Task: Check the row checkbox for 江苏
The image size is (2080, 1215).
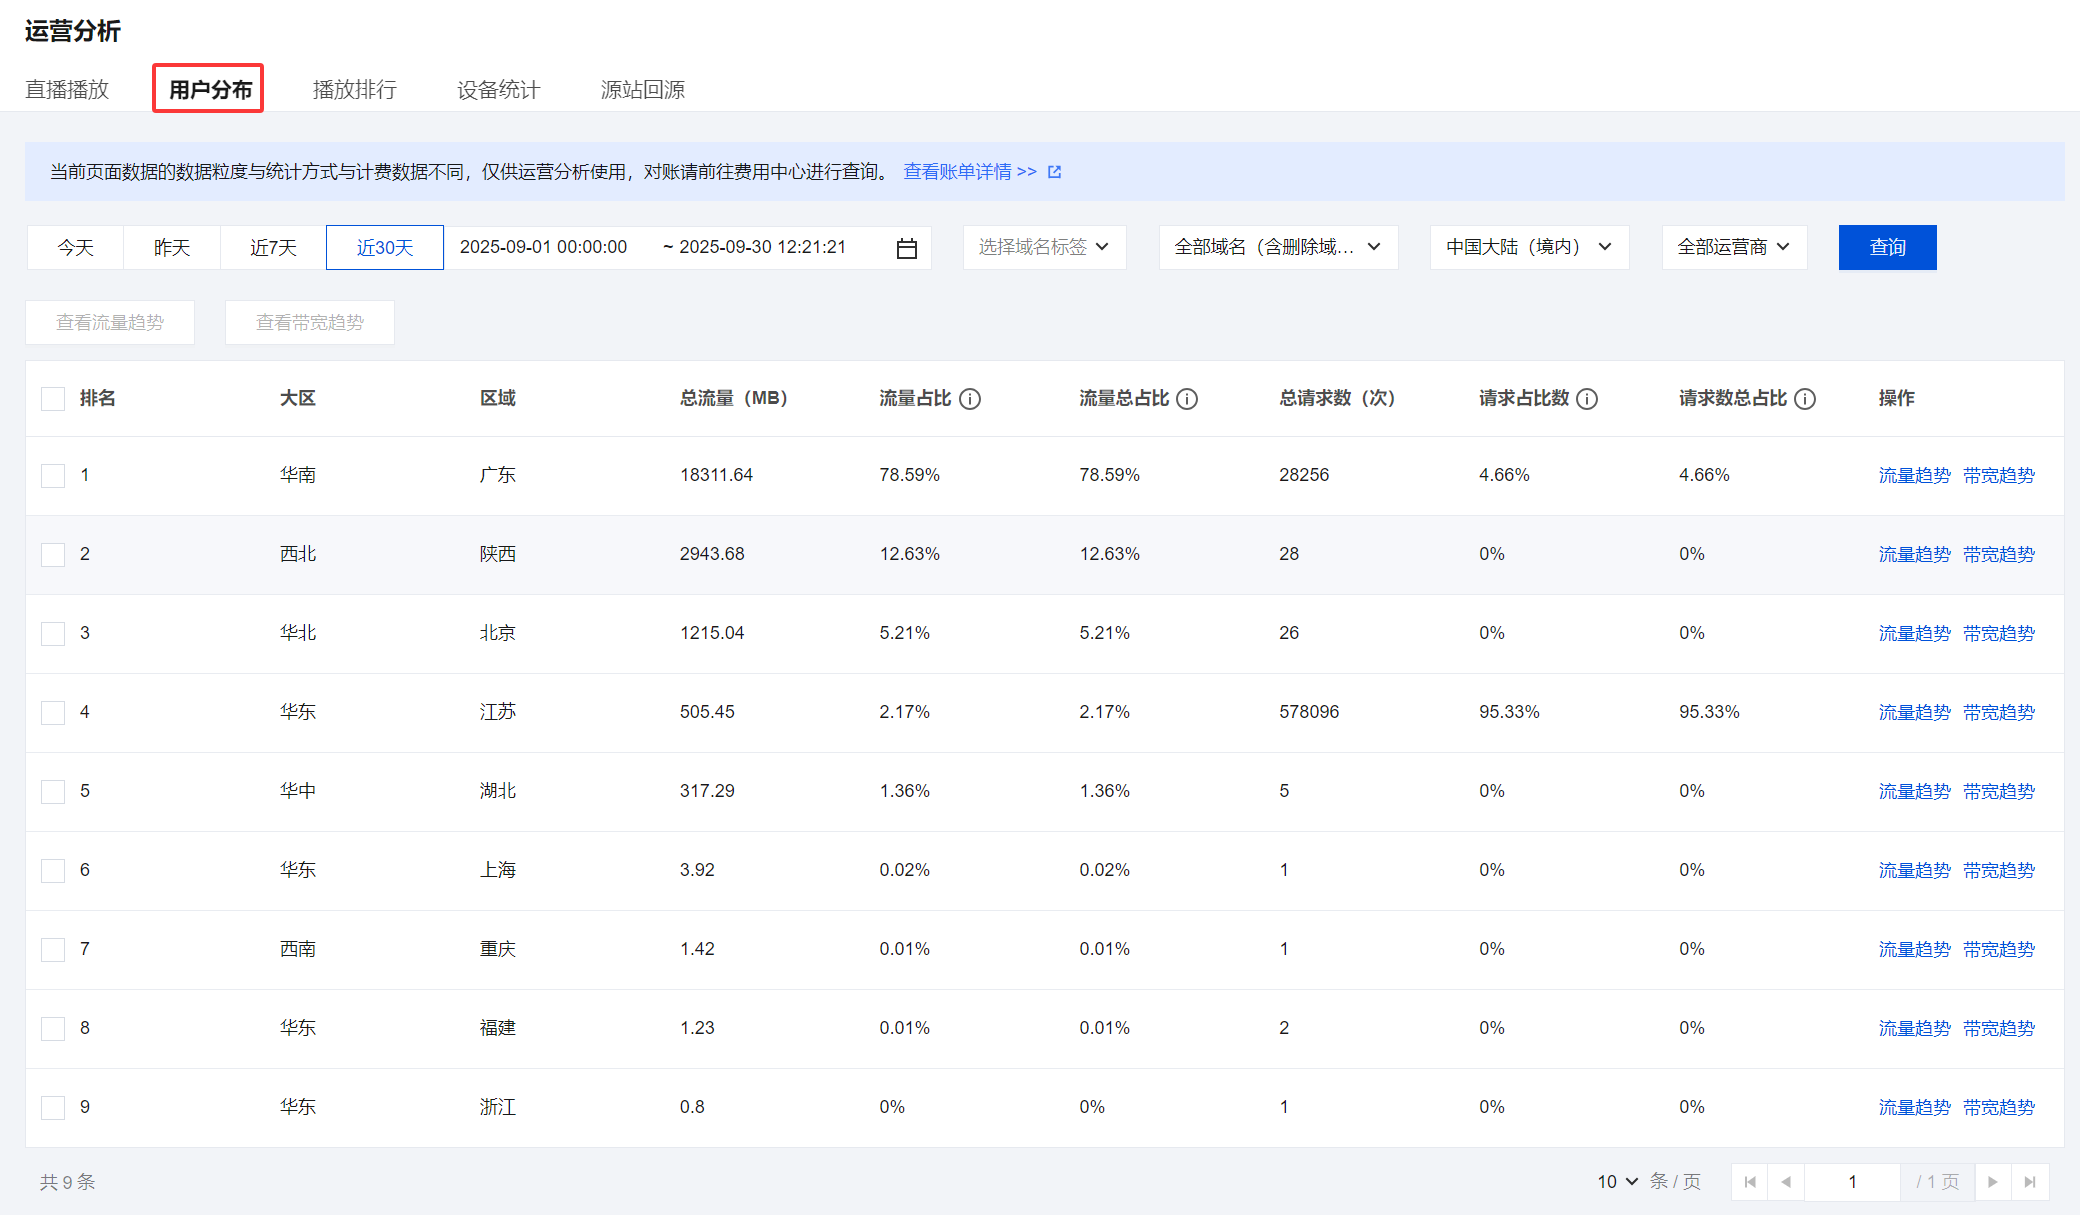Action: point(53,713)
